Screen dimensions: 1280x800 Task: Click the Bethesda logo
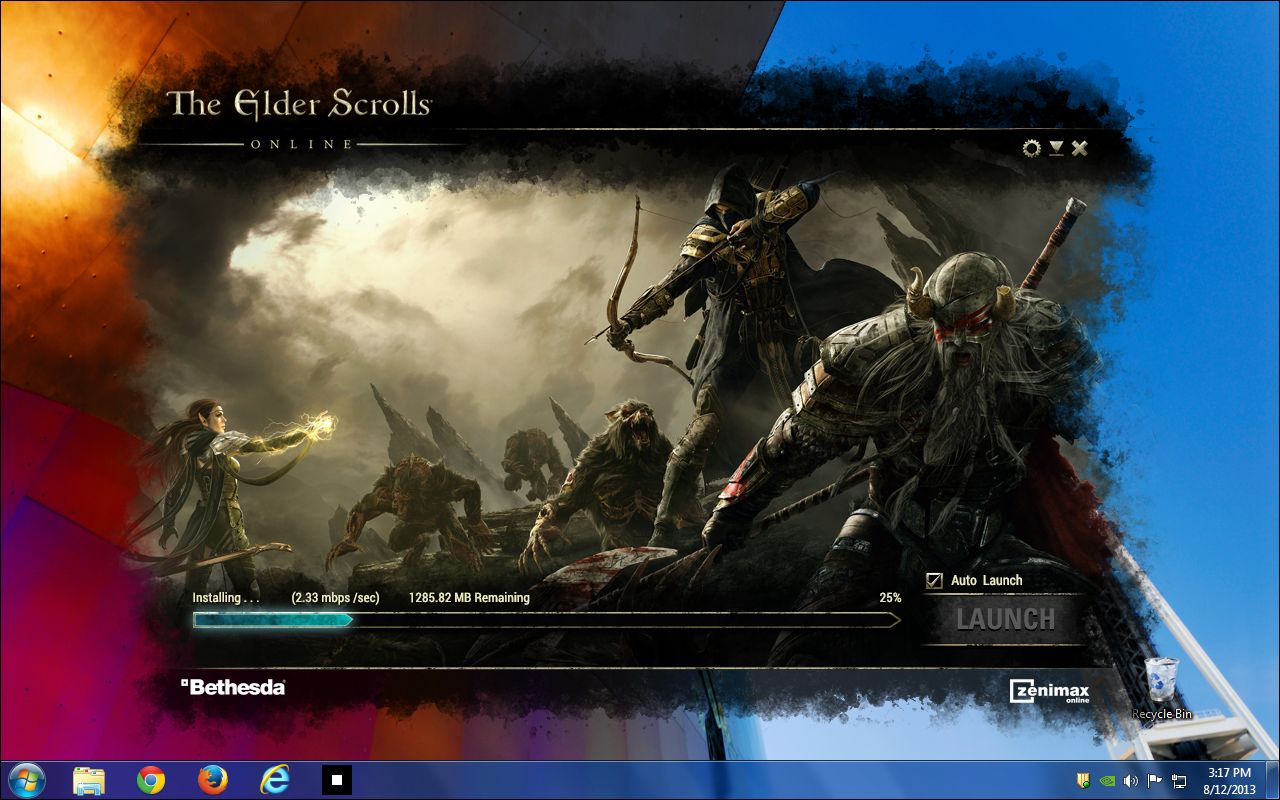coord(233,687)
